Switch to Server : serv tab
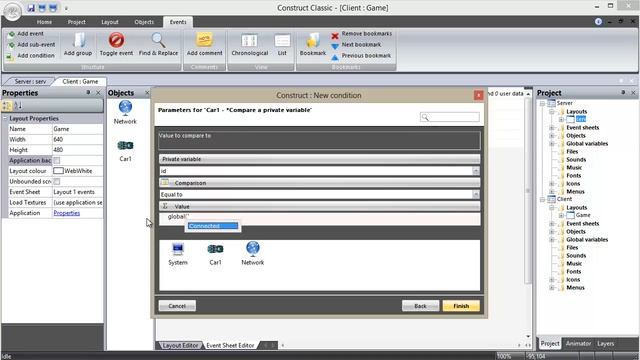 tap(30, 82)
